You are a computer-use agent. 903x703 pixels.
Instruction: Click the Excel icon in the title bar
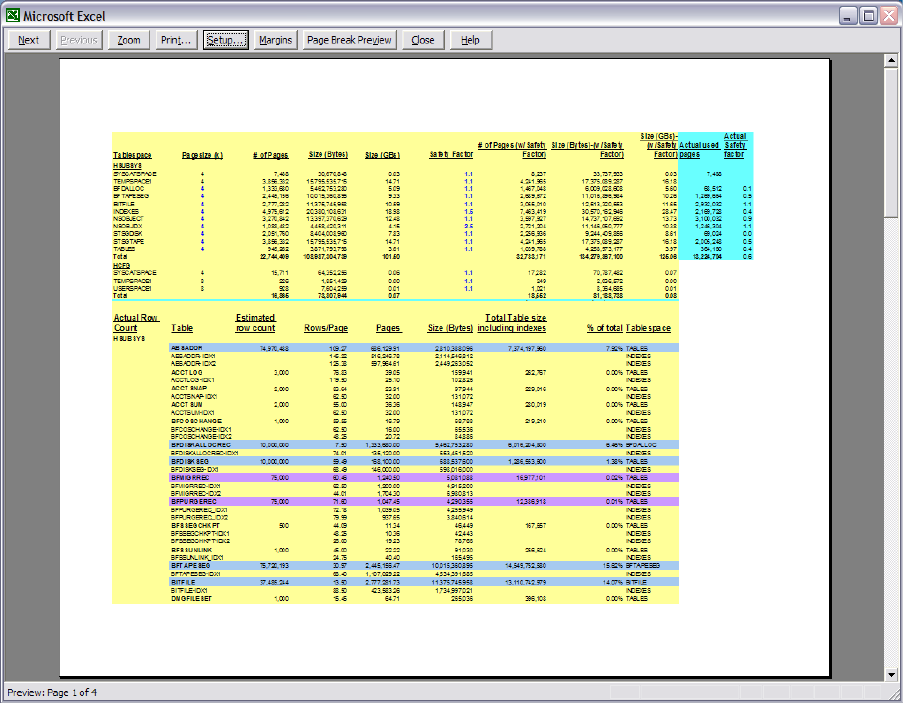pyautogui.click(x=12, y=16)
